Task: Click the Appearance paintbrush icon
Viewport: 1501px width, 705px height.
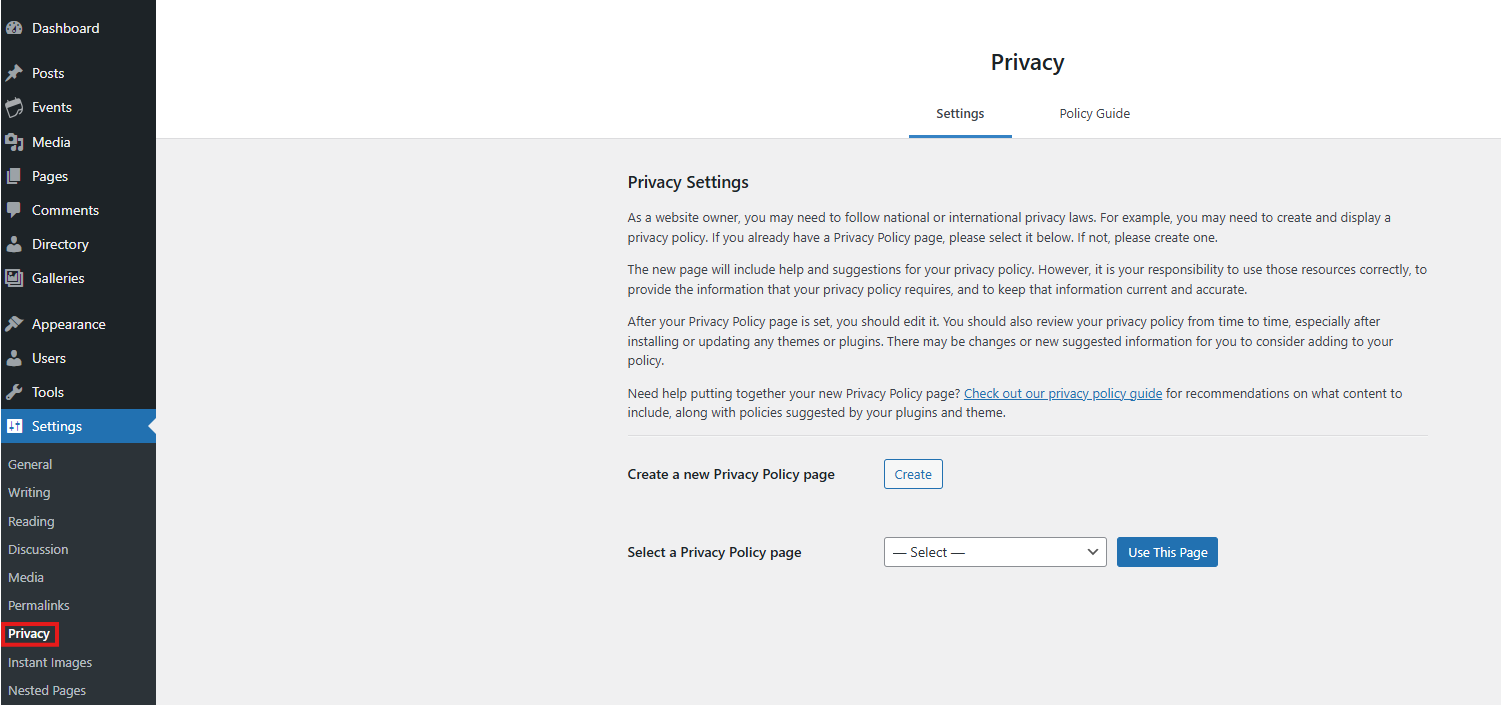Action: (14, 324)
